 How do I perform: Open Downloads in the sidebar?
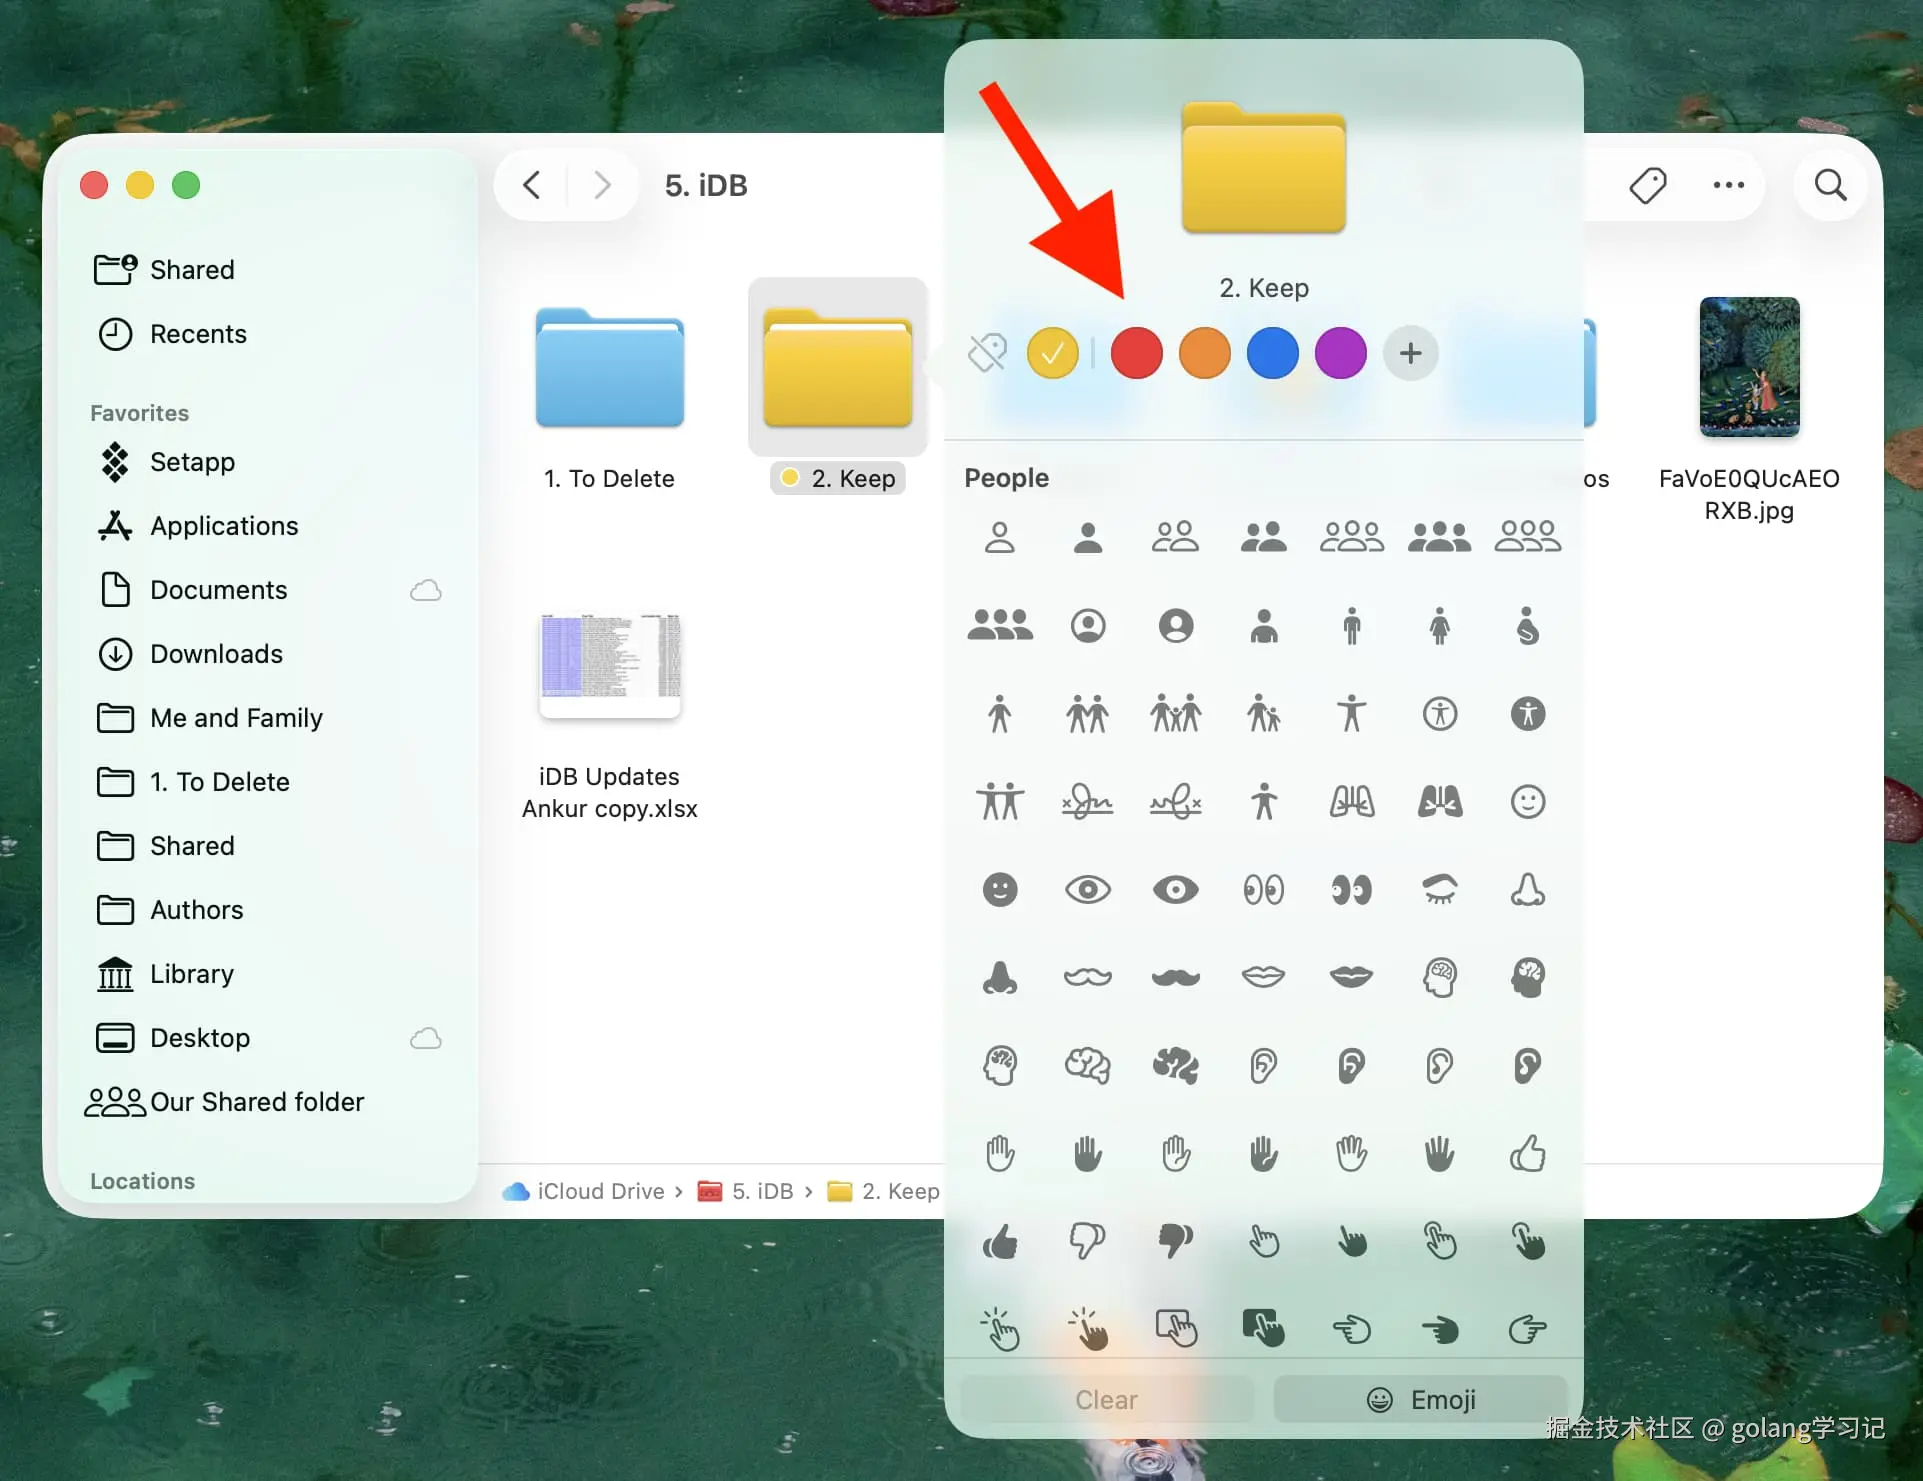216,654
